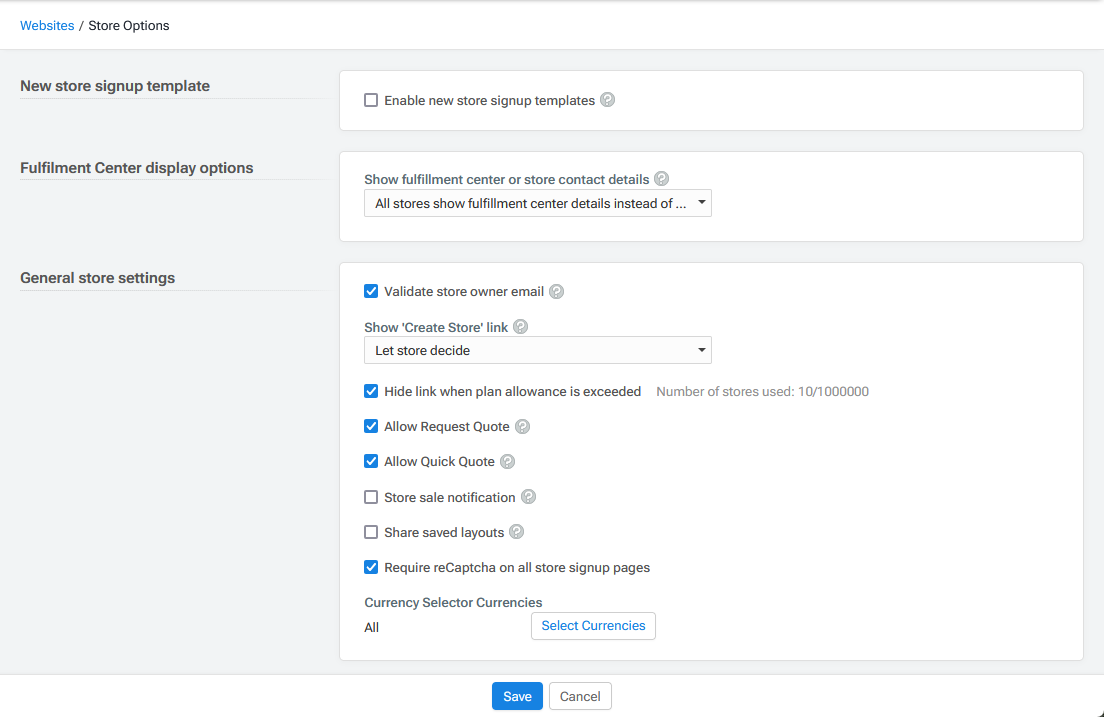Screen dimensions: 1104x717
Task: Open fulfillment center details dropdown
Action: pos(537,203)
